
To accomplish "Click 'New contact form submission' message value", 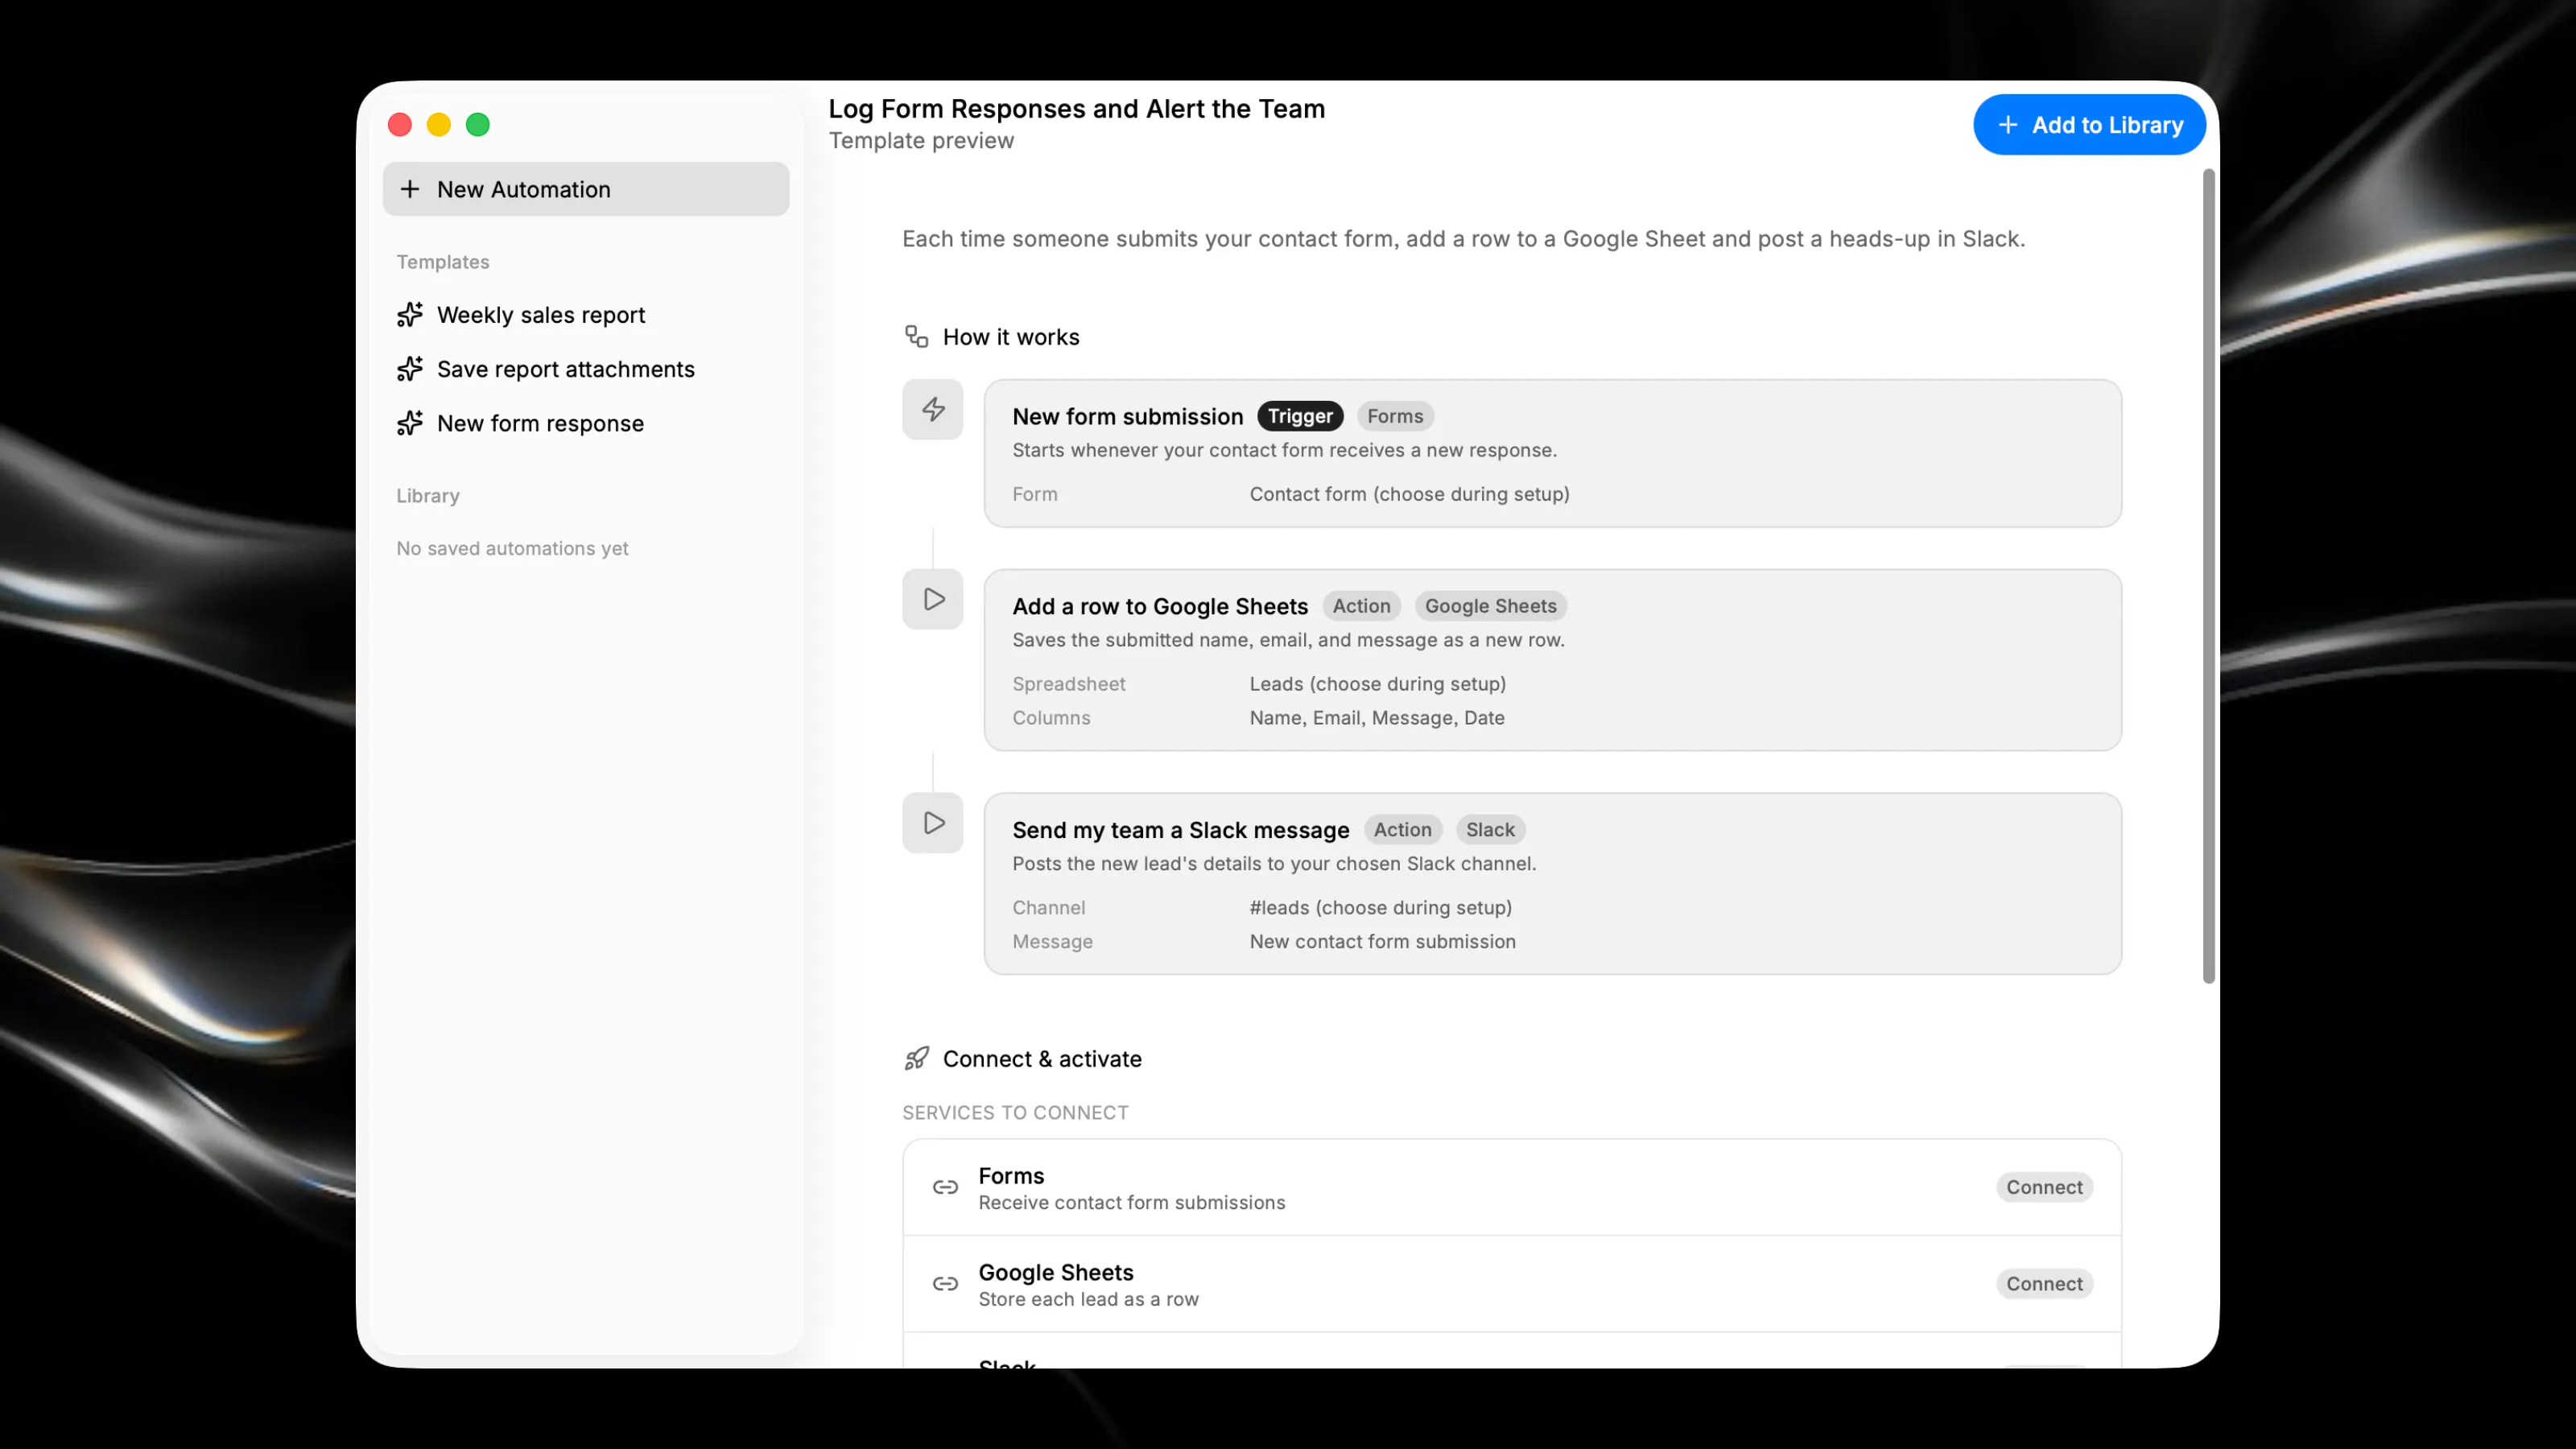I will pos(1382,942).
